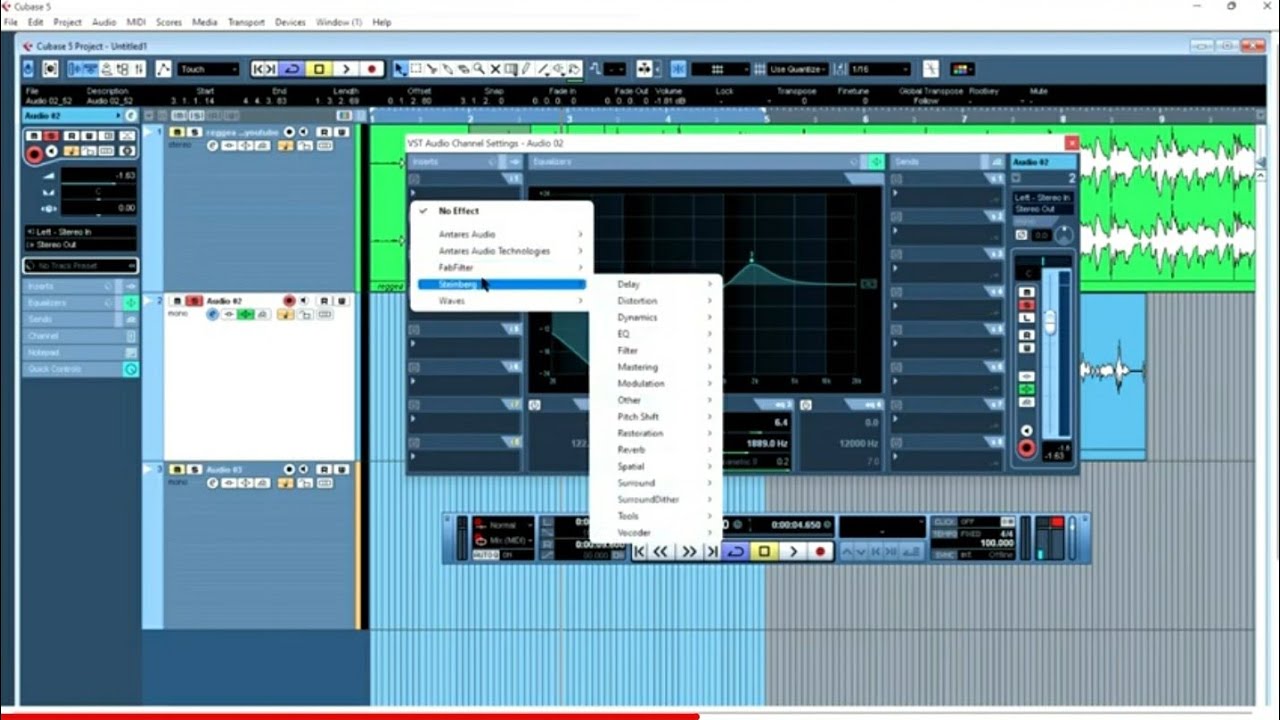The height and width of the screenshot is (720, 1280).
Task: Open the Equalizers section in the inspector
Action: click(80, 303)
